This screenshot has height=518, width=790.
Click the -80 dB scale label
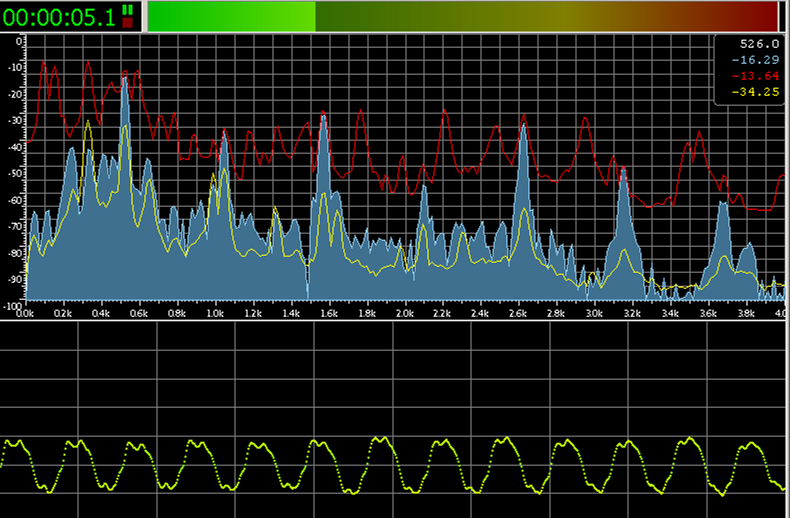(16, 253)
